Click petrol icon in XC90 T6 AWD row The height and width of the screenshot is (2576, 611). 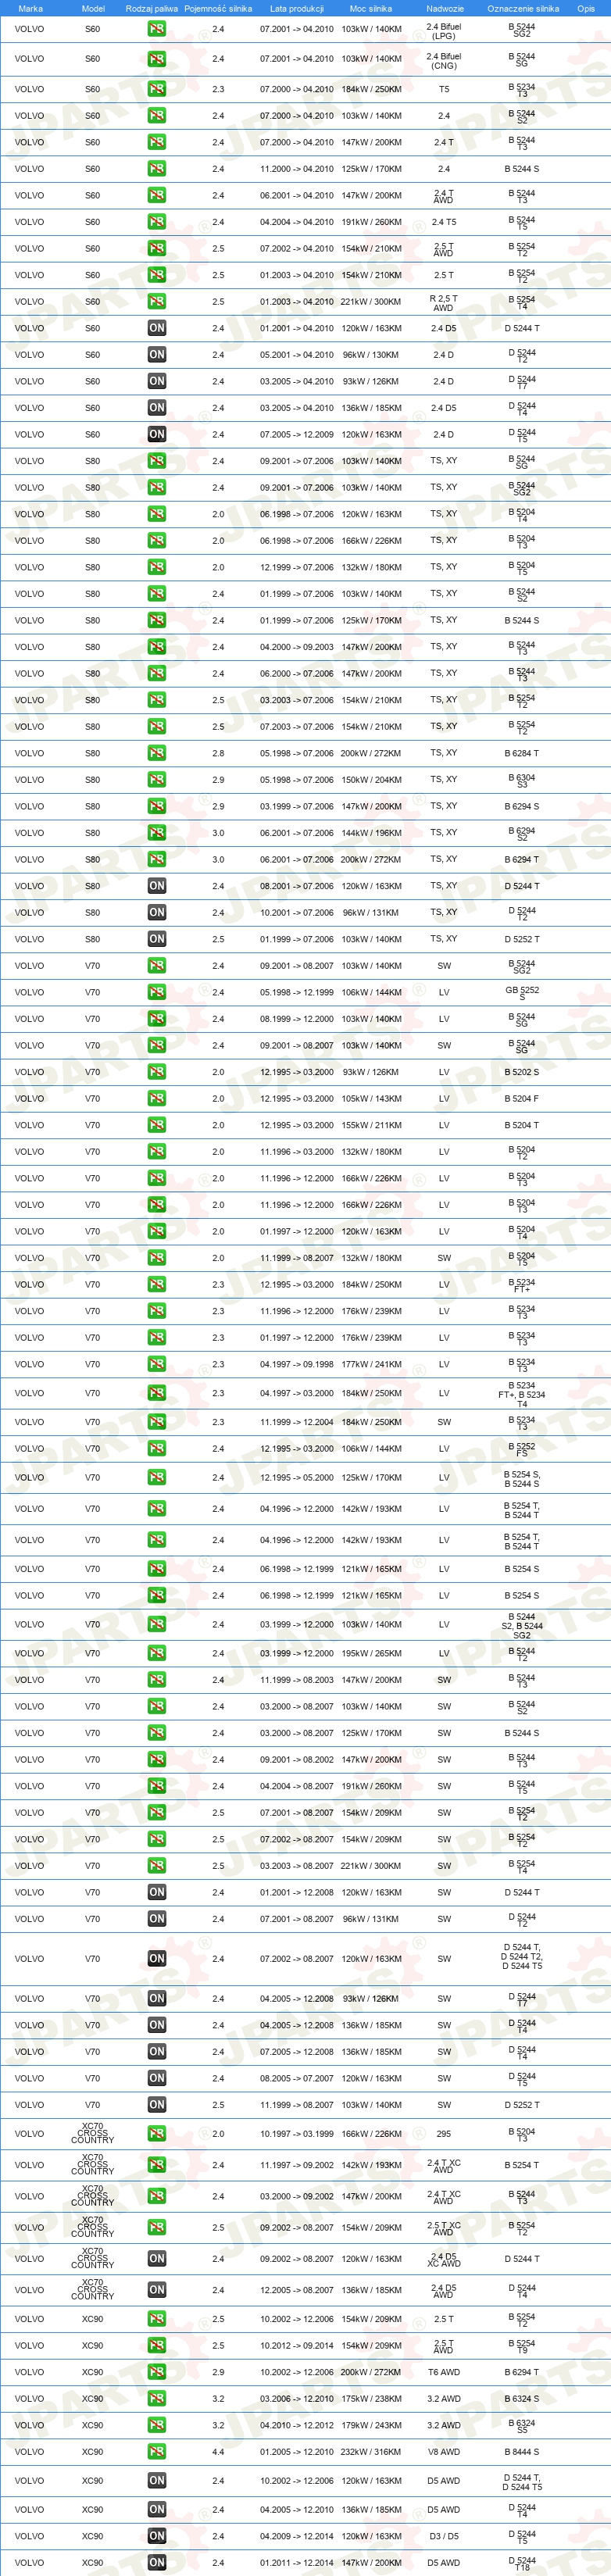[x=157, y=2372]
